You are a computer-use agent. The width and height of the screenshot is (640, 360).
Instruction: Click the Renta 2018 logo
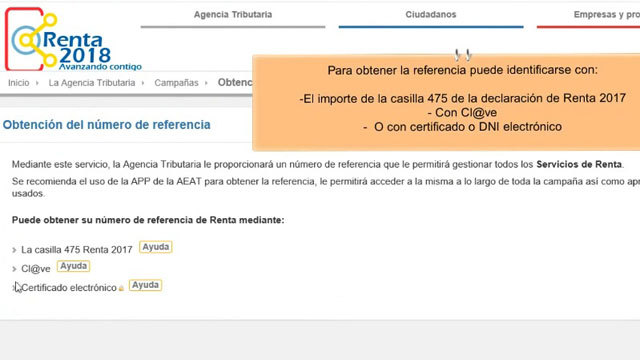pos(73,40)
